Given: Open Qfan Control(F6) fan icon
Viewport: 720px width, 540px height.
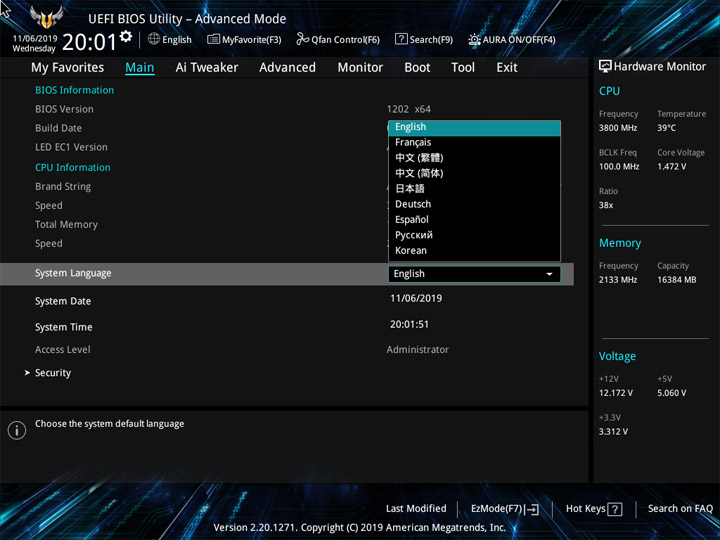Looking at the screenshot, I should (302, 39).
